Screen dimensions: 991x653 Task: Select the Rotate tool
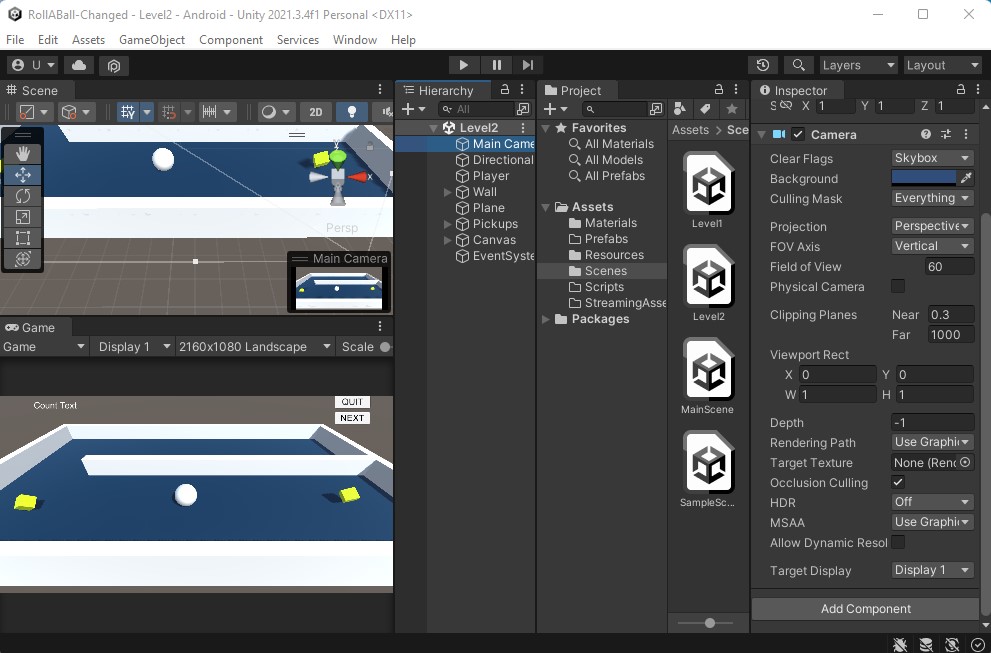pos(23,196)
